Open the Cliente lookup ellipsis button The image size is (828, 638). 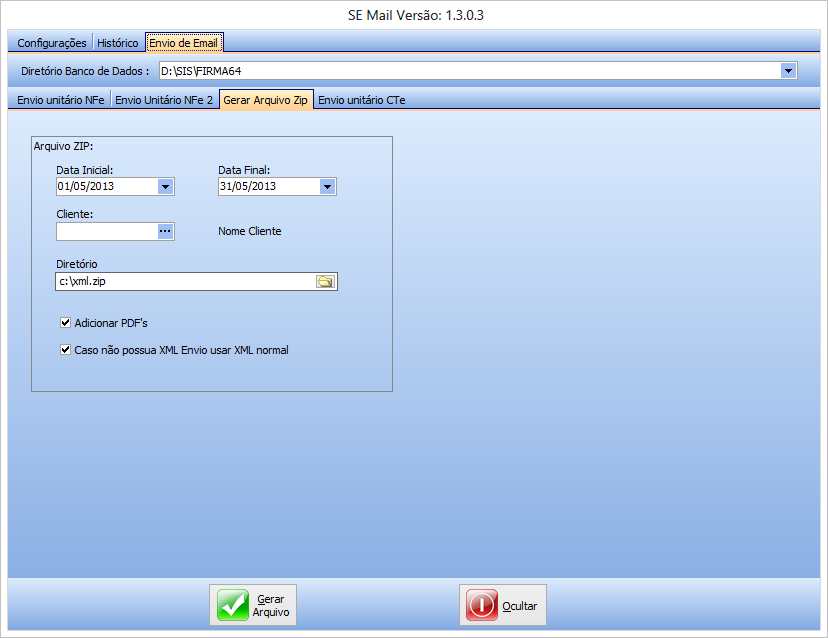point(165,231)
